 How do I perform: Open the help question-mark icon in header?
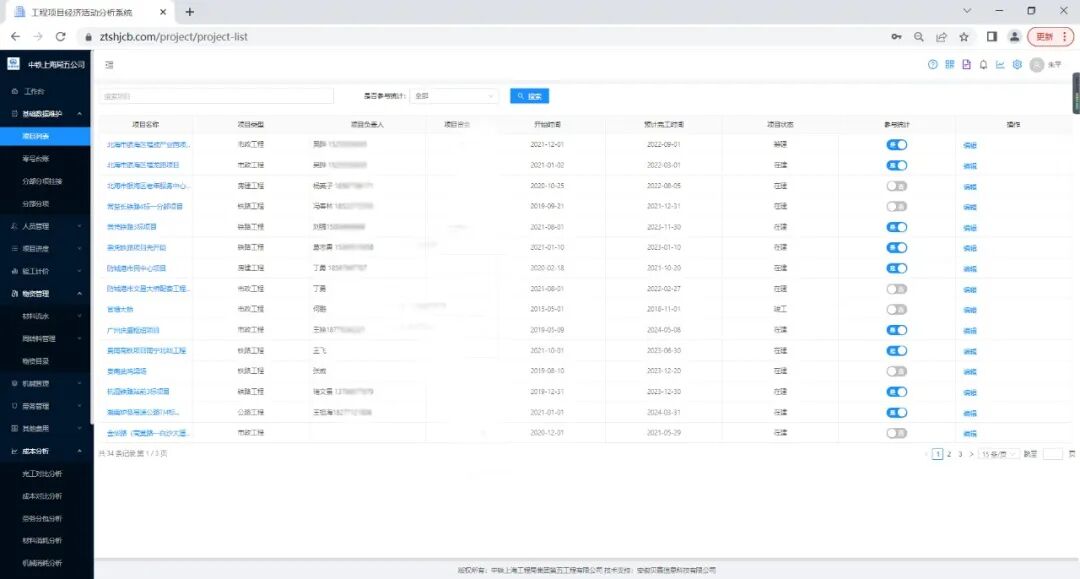pyautogui.click(x=933, y=64)
